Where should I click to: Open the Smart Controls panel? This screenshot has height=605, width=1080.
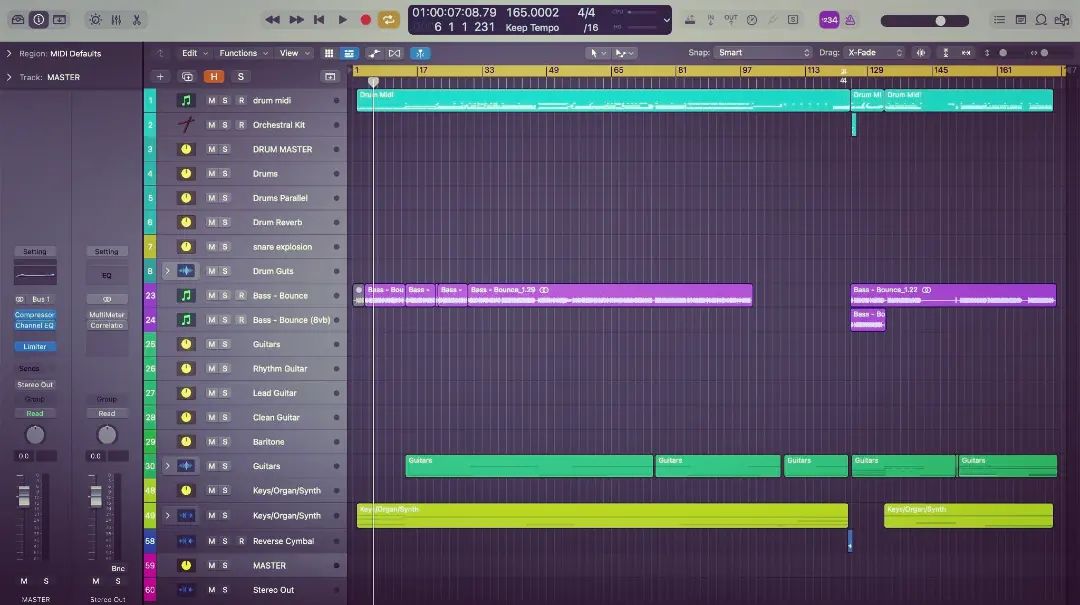(96, 20)
